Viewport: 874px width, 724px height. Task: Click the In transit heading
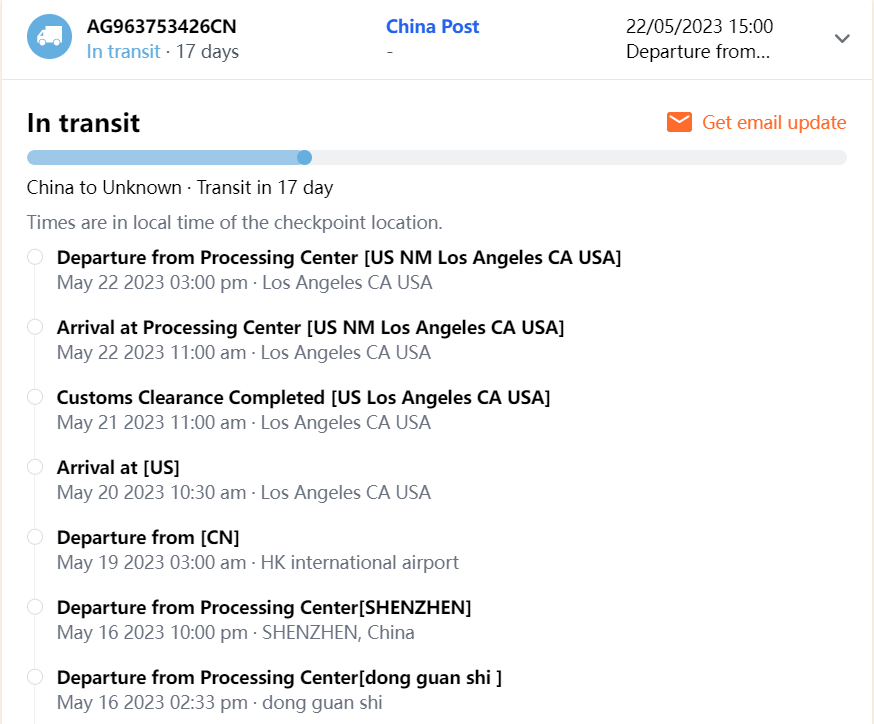[83, 123]
